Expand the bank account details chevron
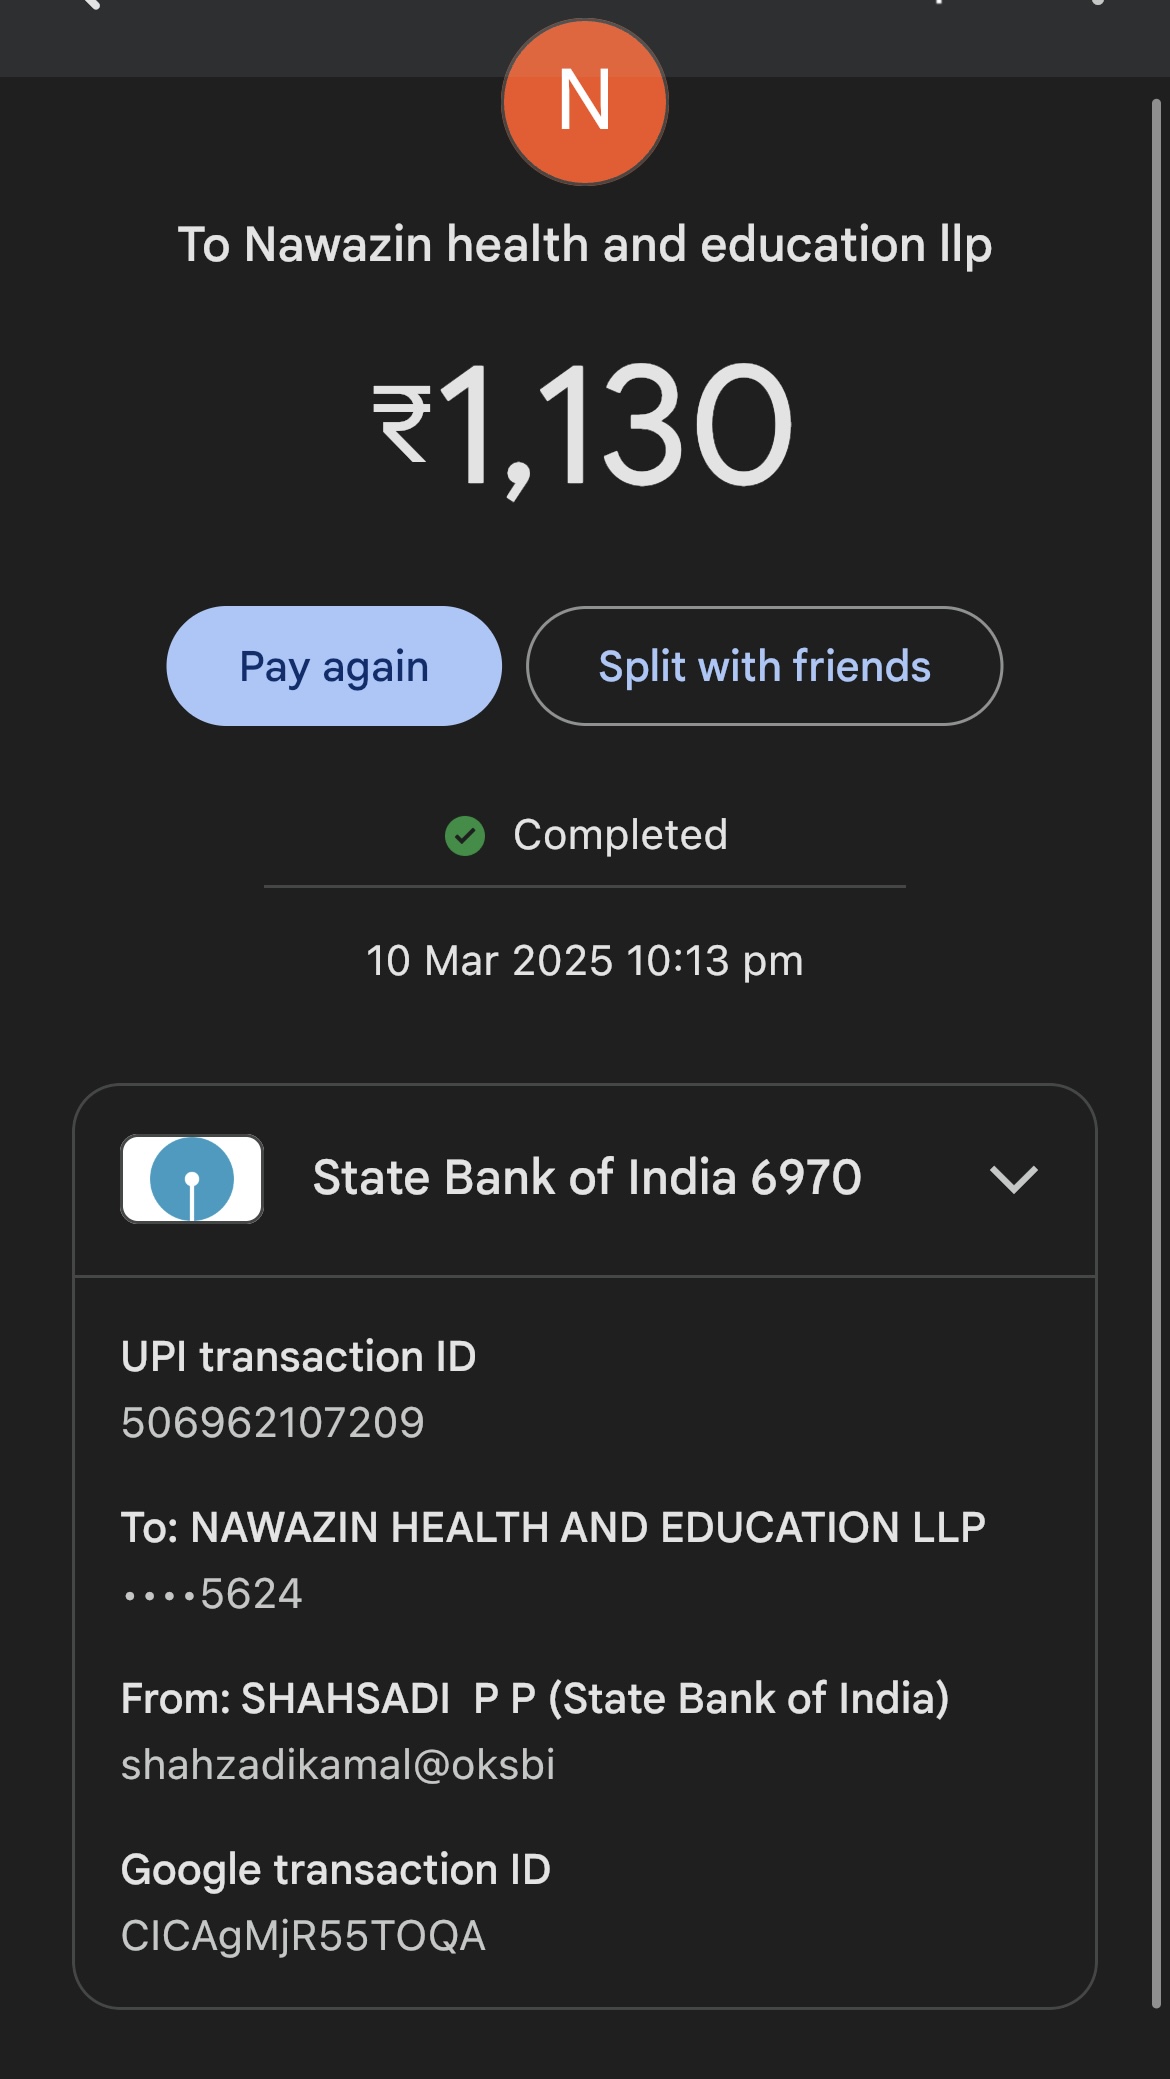The height and width of the screenshot is (2079, 1170). pyautogui.click(x=1013, y=1179)
